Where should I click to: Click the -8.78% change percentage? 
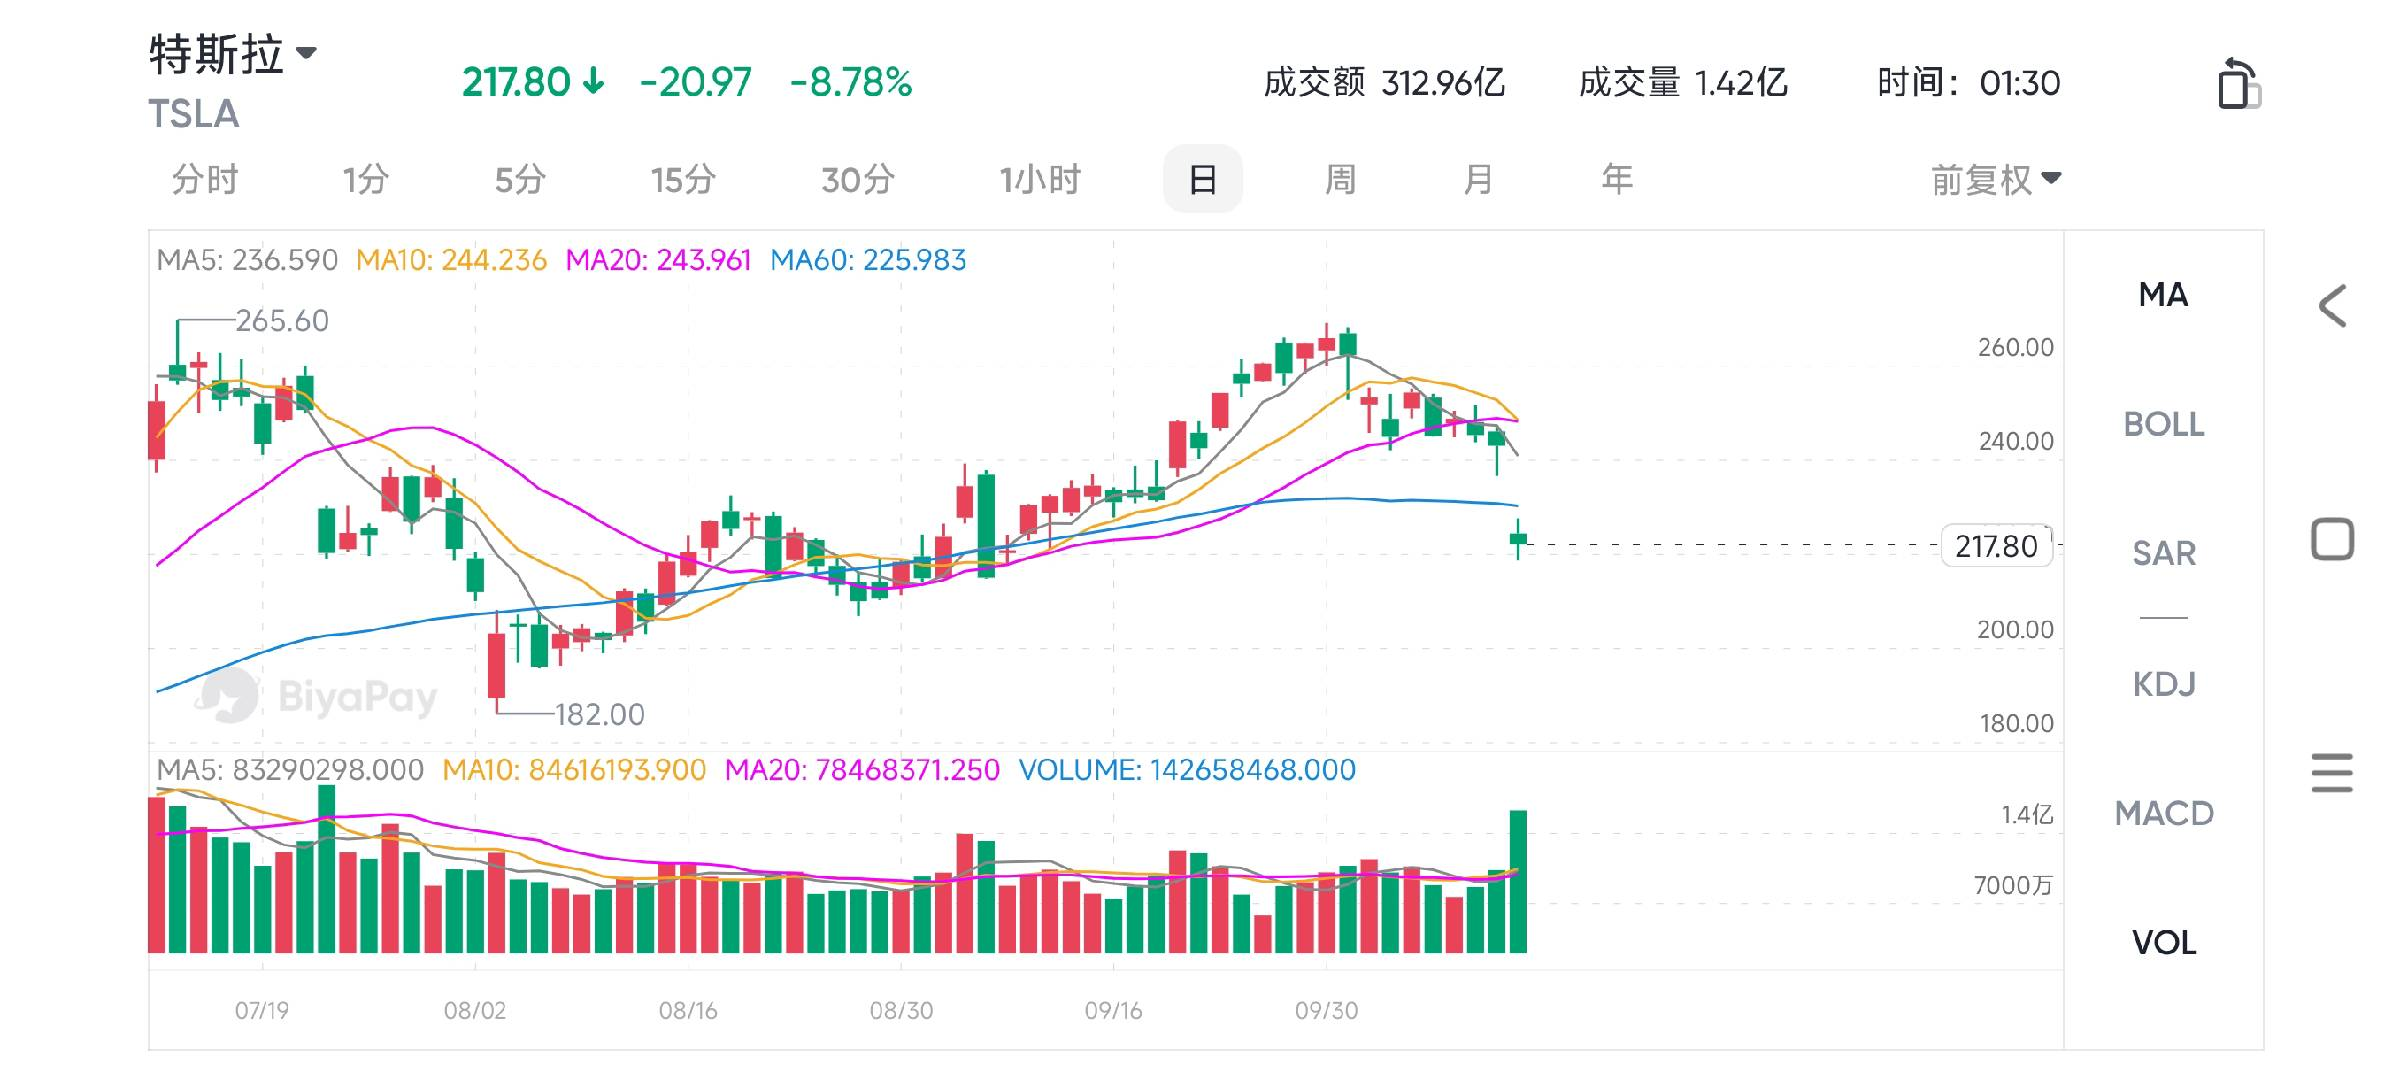[851, 82]
